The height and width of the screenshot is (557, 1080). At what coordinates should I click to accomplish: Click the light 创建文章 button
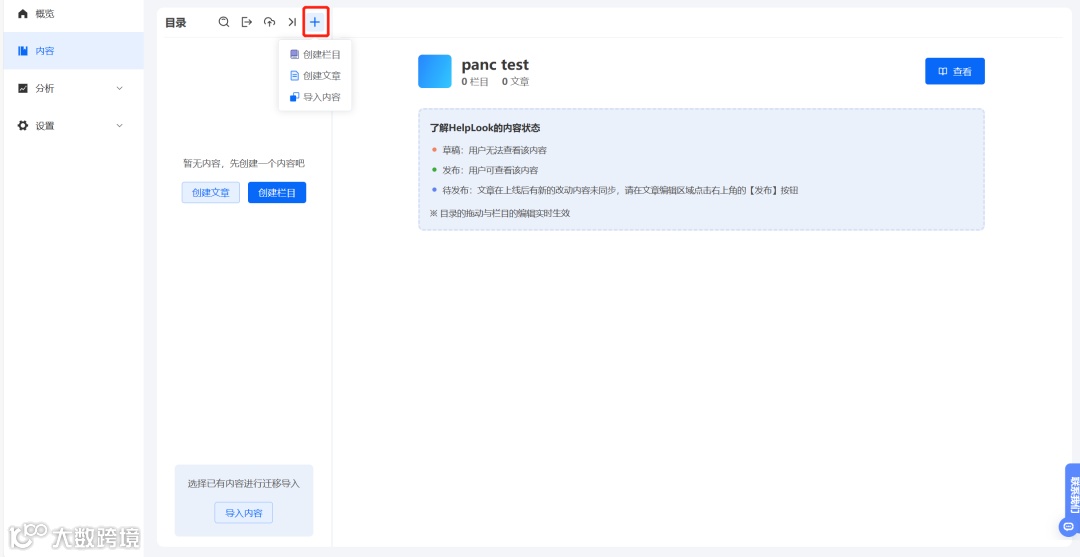[x=211, y=193]
